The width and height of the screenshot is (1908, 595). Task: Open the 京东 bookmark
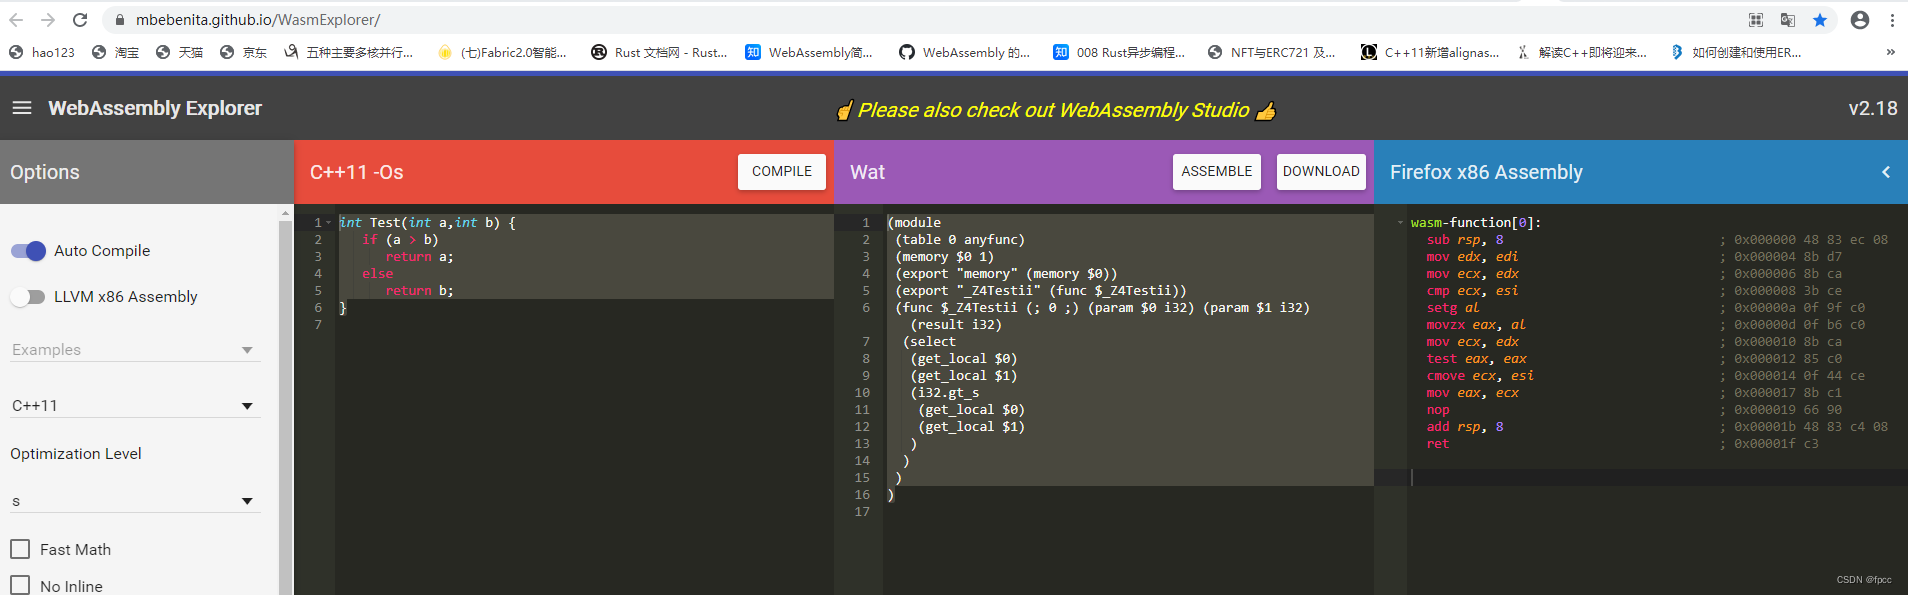(244, 52)
